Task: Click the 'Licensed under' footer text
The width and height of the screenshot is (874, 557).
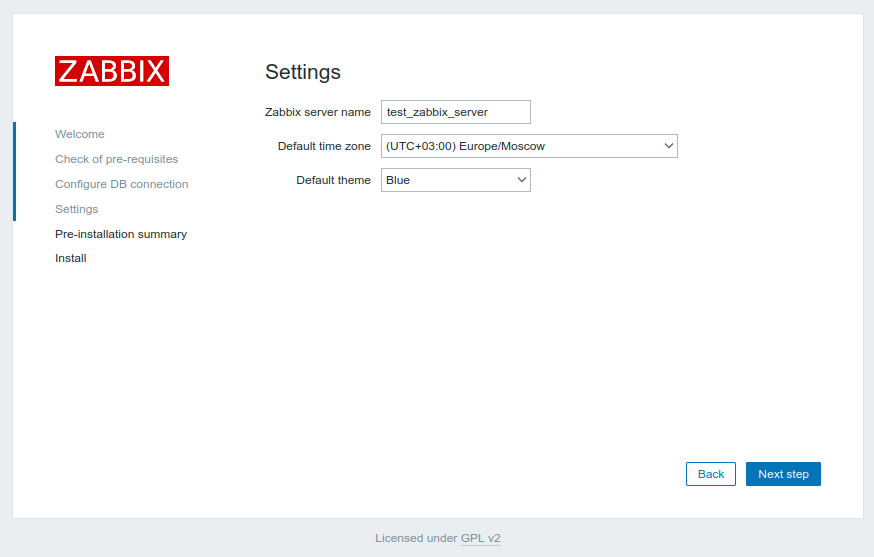Action: (x=416, y=538)
